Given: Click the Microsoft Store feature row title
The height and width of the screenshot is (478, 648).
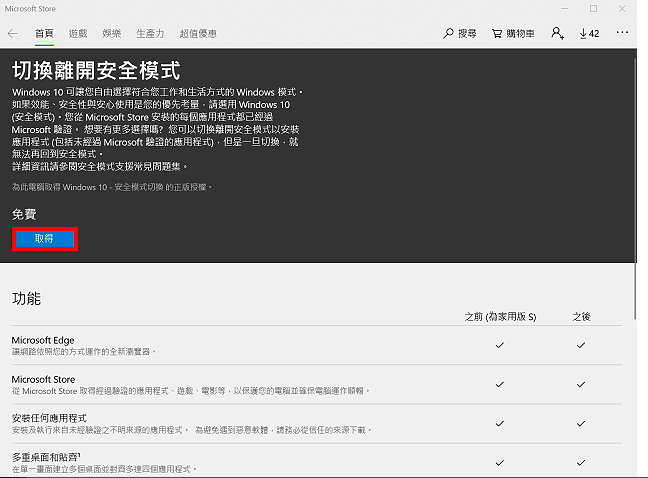Looking at the screenshot, I should coord(43,379).
